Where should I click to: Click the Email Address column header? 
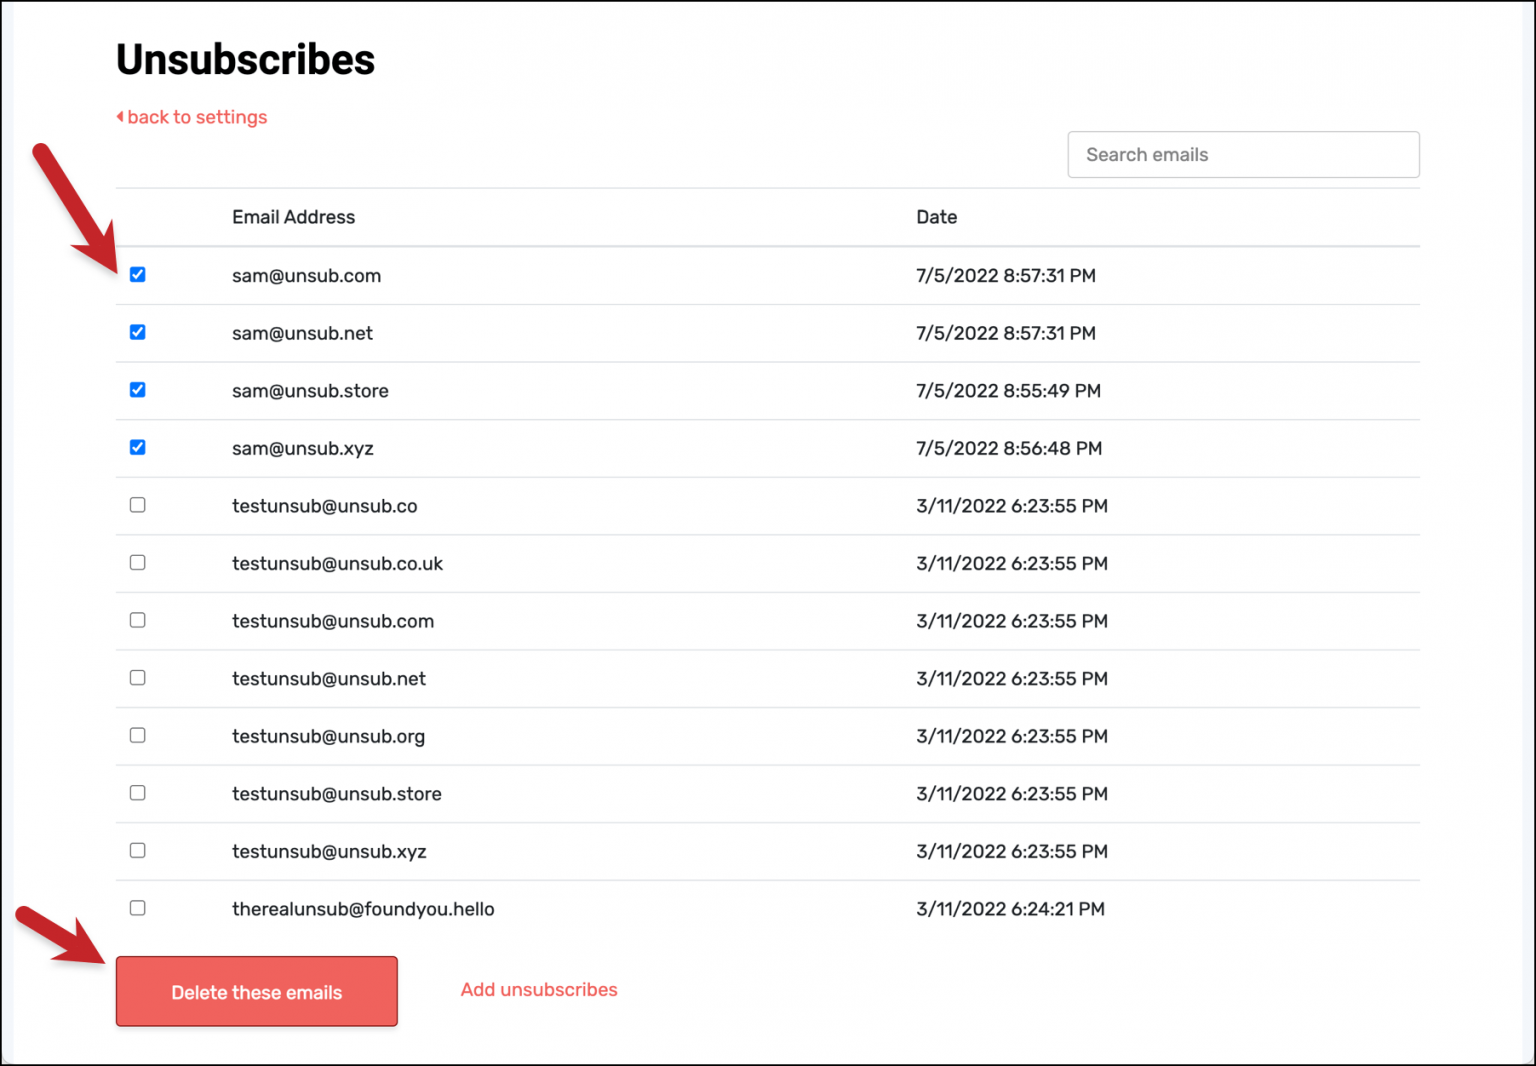pyautogui.click(x=293, y=217)
